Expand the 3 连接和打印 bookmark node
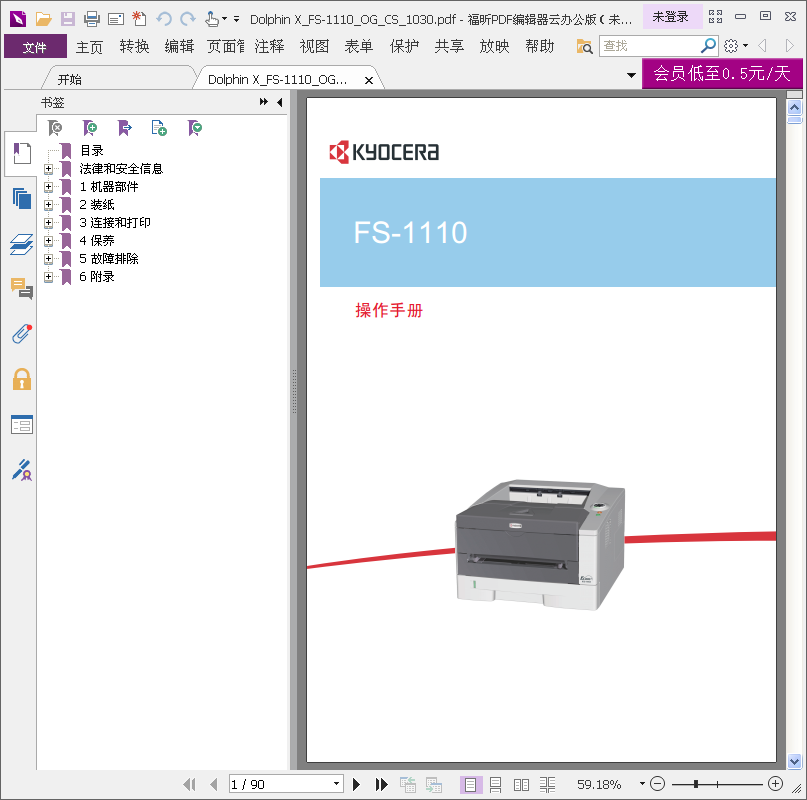Viewport: 807px width, 800px height. 48,223
